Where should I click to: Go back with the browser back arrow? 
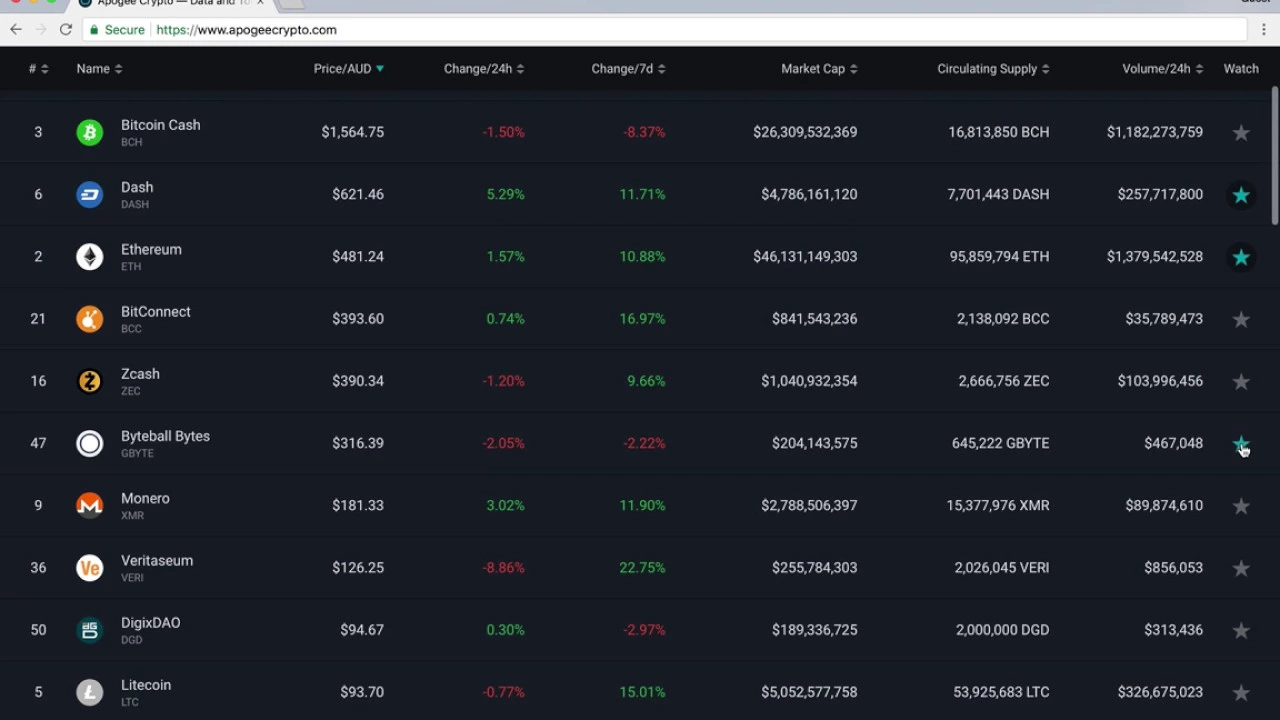click(16, 30)
